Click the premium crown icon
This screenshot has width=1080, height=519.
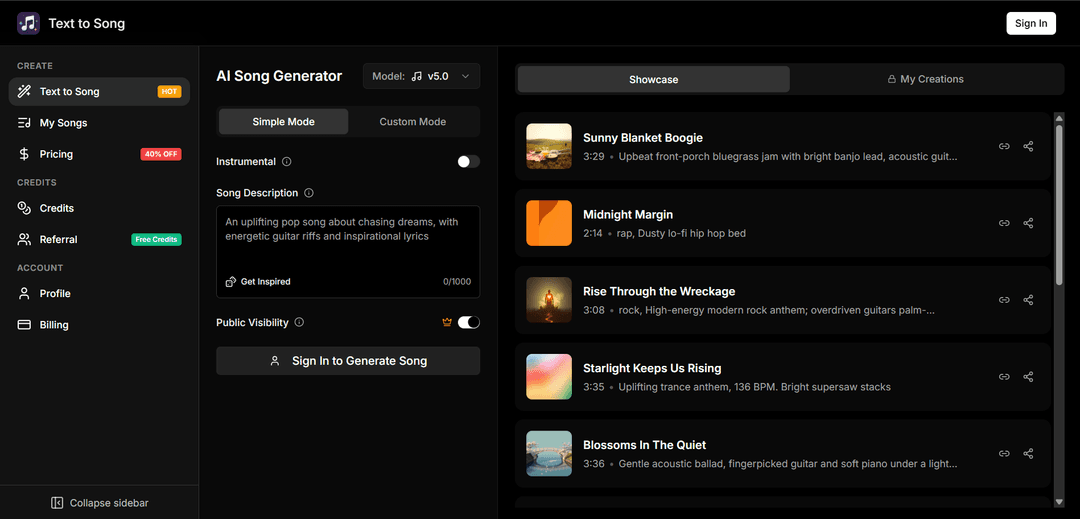tap(447, 322)
